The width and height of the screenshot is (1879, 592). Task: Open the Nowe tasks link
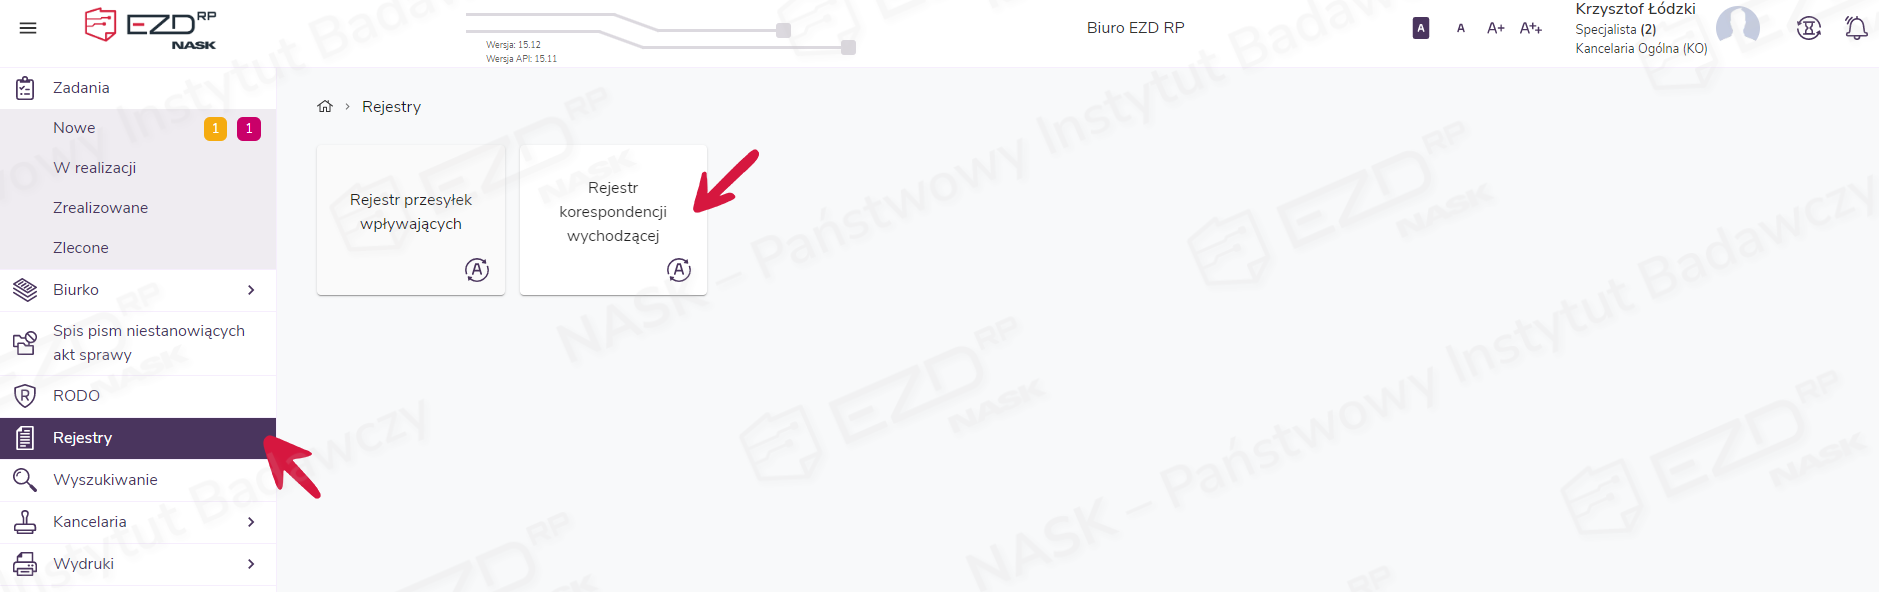pos(74,128)
